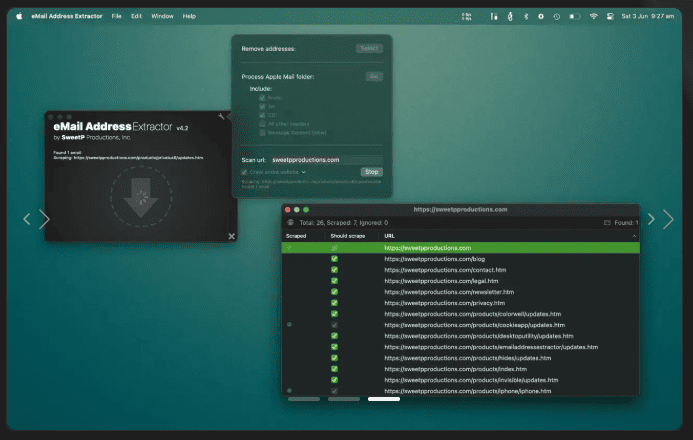Viewport: 693px width, 440px height.
Task: Open the File menu
Action: (117, 16)
